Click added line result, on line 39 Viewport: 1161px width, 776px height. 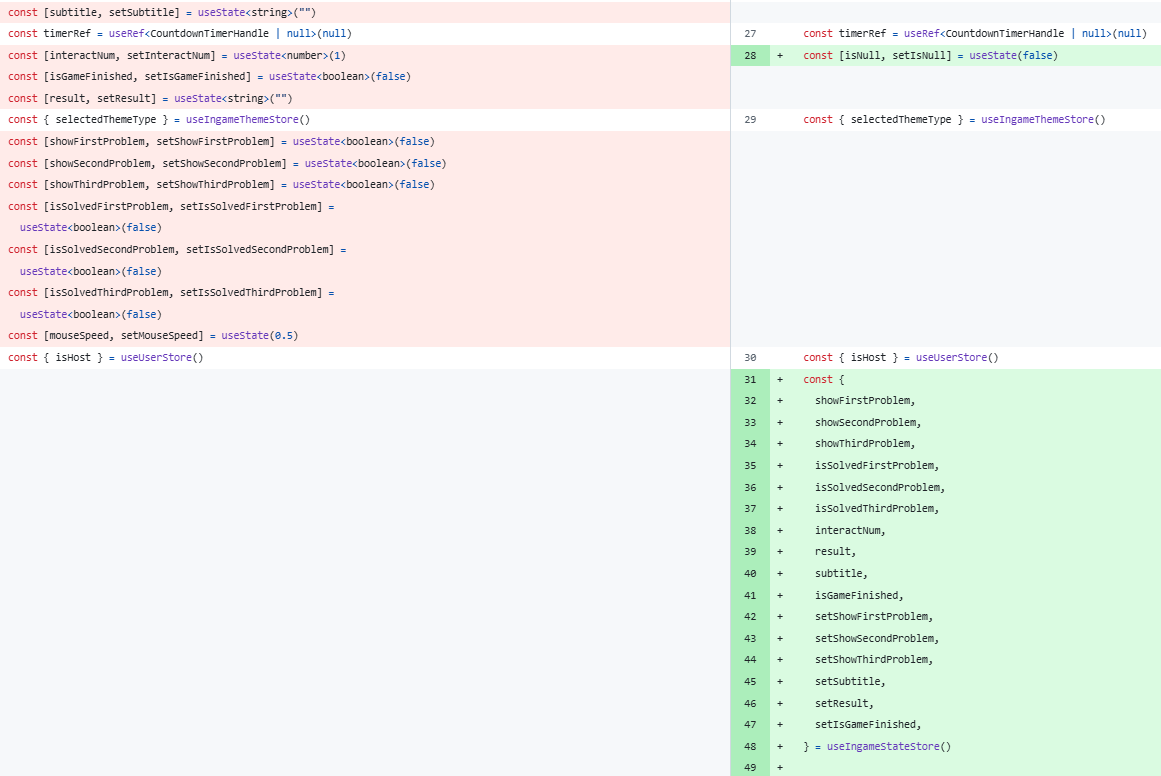835,552
